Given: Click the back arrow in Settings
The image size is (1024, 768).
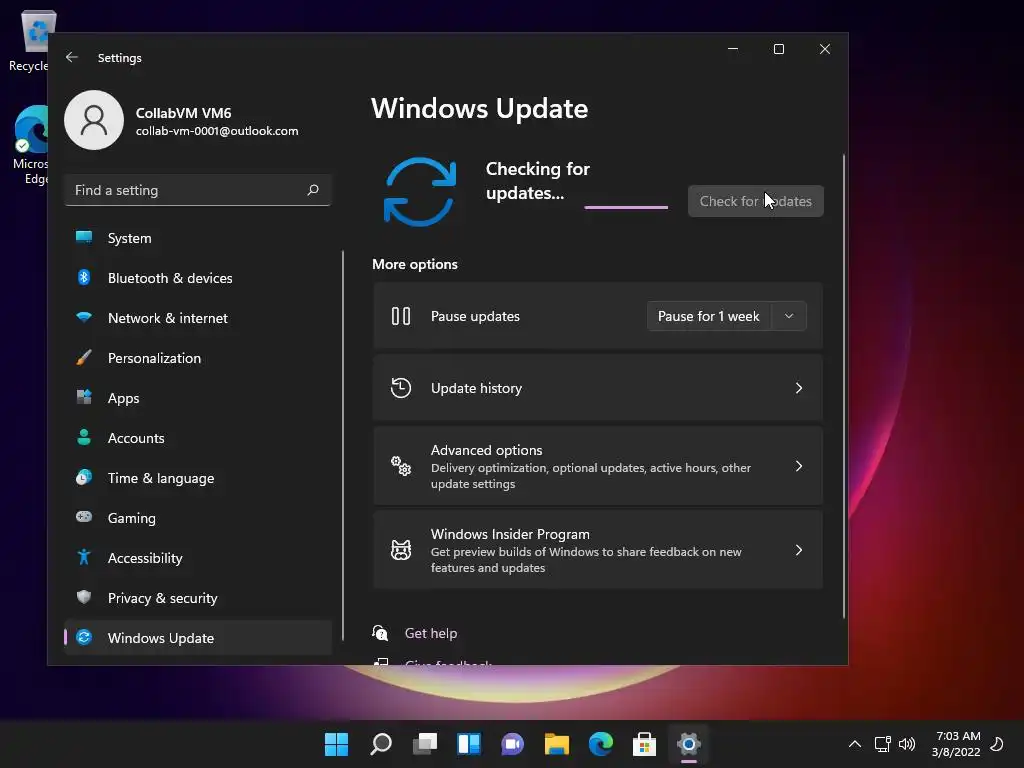Looking at the screenshot, I should pos(72,57).
